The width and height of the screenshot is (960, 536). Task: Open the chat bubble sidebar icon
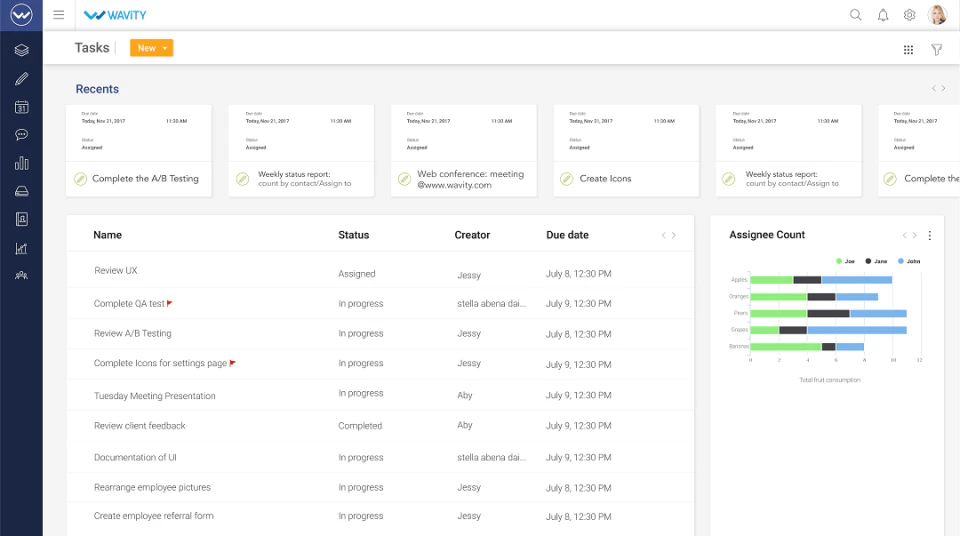(x=21, y=135)
